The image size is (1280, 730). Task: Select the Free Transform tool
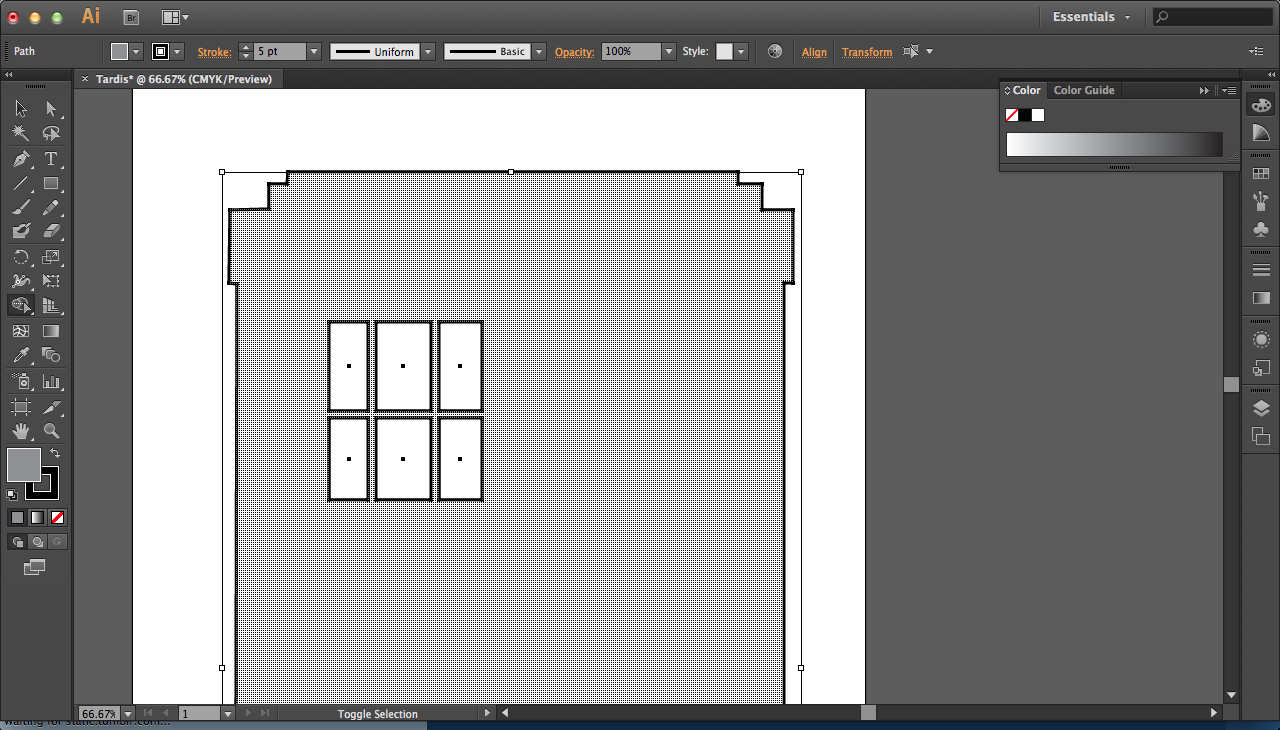(x=51, y=282)
